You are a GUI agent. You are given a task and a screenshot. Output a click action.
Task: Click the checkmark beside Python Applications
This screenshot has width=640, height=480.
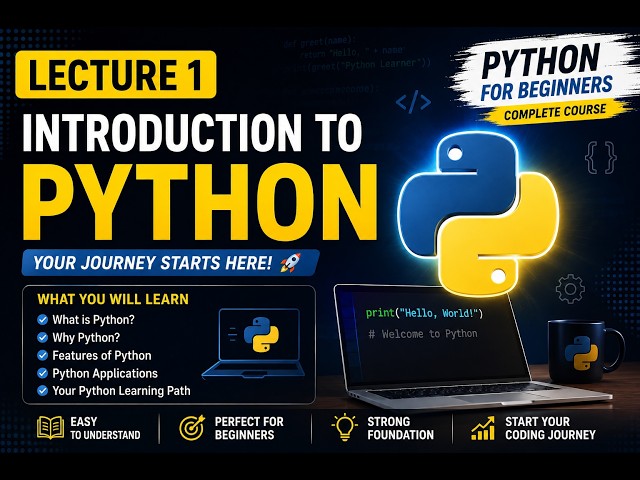pyautogui.click(x=42, y=373)
